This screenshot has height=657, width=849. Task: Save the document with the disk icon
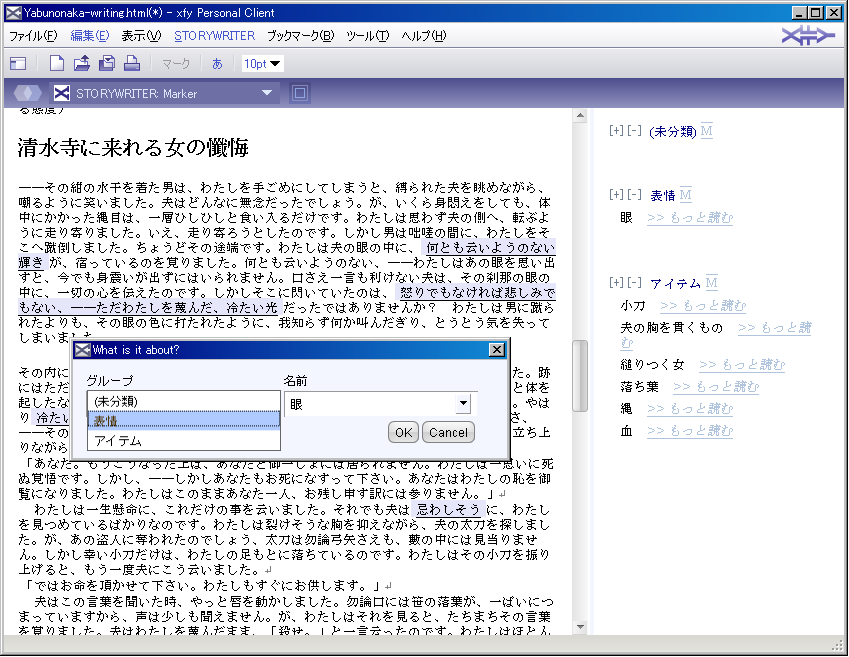[x=107, y=63]
